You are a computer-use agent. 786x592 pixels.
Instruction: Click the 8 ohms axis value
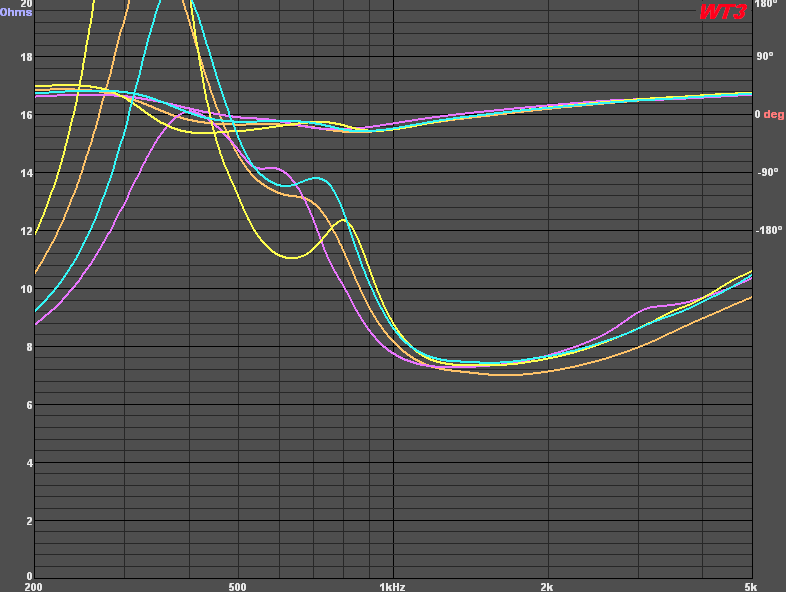pyautogui.click(x=29, y=347)
